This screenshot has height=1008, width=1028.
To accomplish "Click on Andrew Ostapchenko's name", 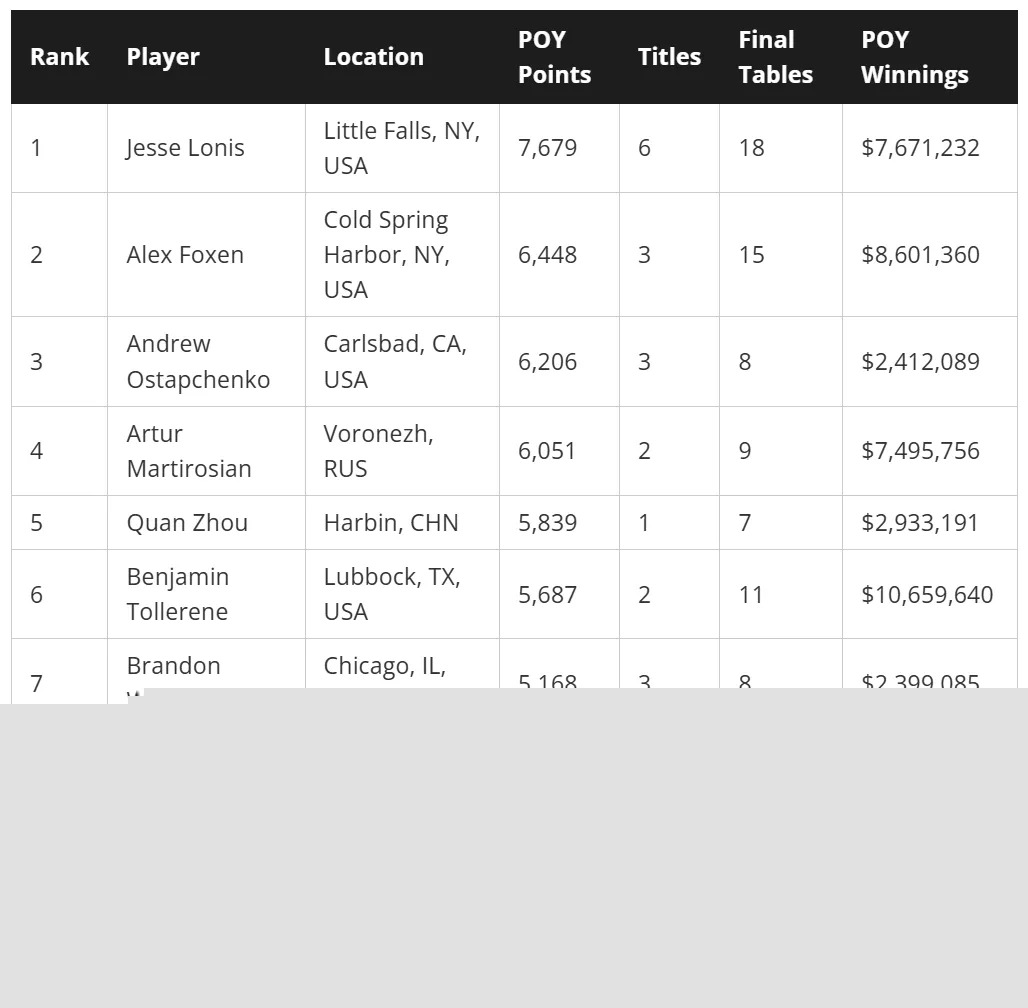I will coord(198,362).
